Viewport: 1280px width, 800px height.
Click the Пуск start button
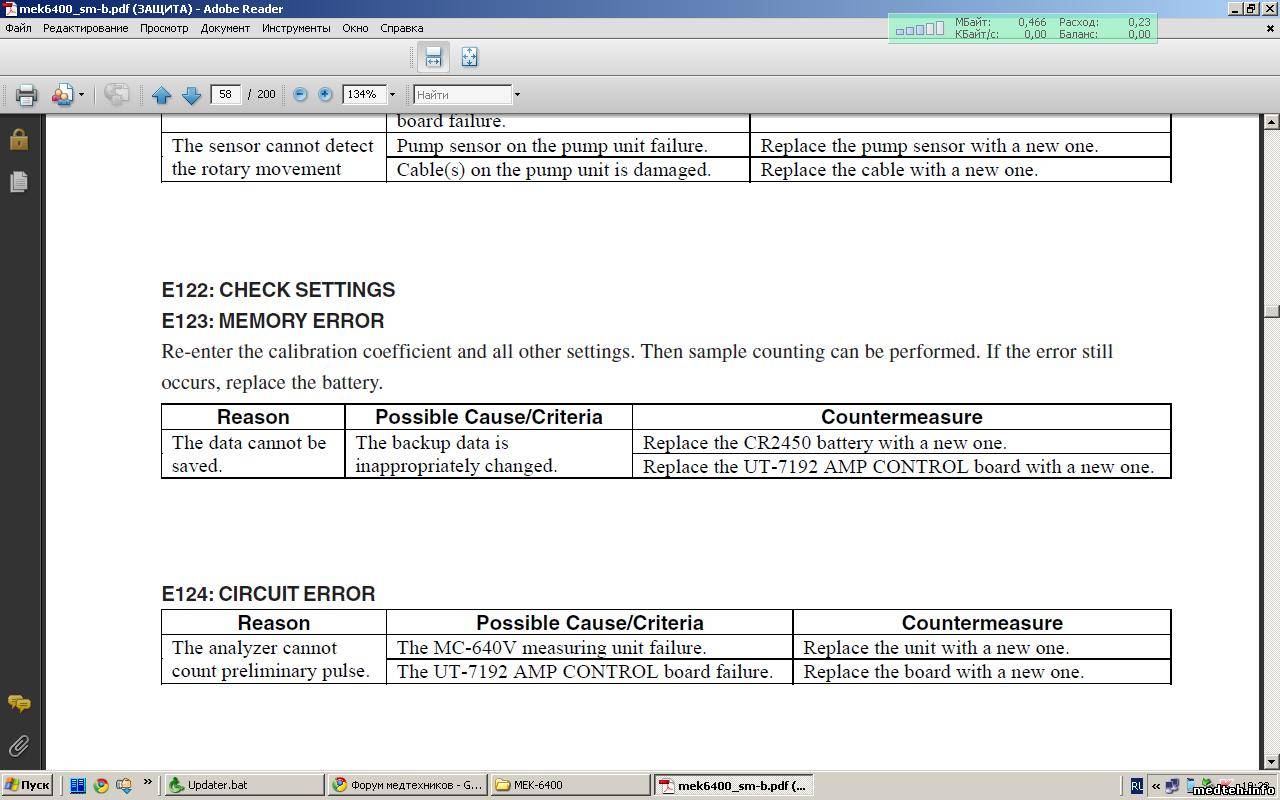(x=27, y=785)
